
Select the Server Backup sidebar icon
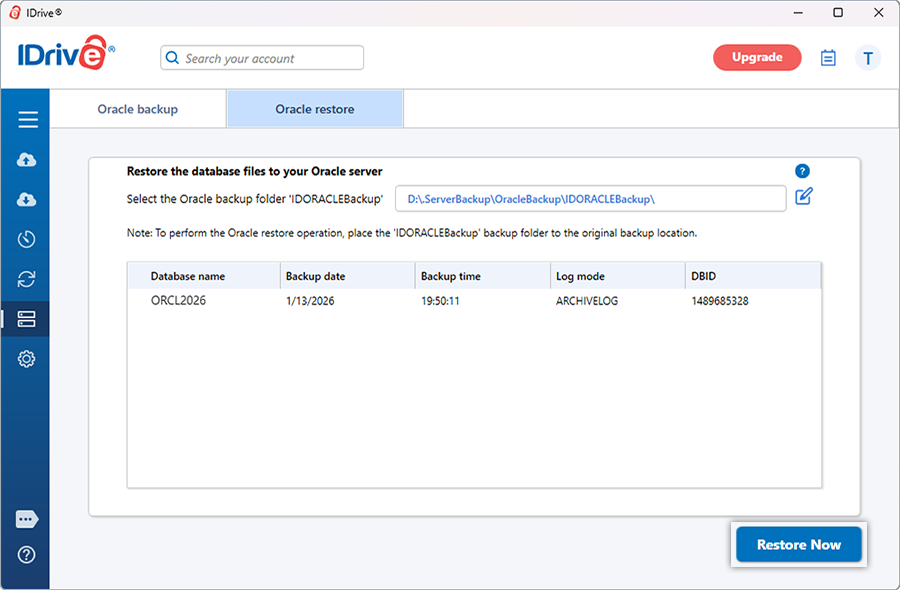(x=27, y=319)
